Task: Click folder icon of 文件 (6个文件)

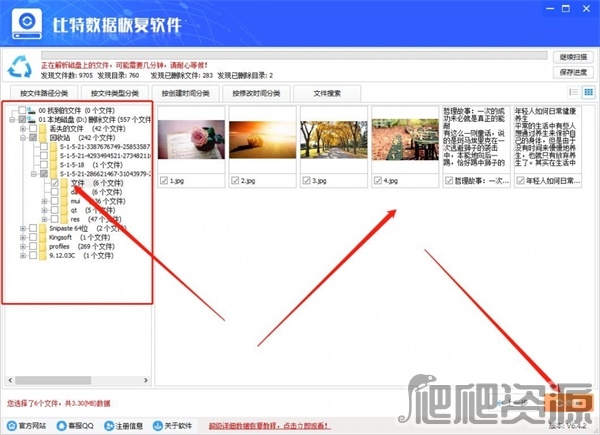Action: (x=64, y=183)
